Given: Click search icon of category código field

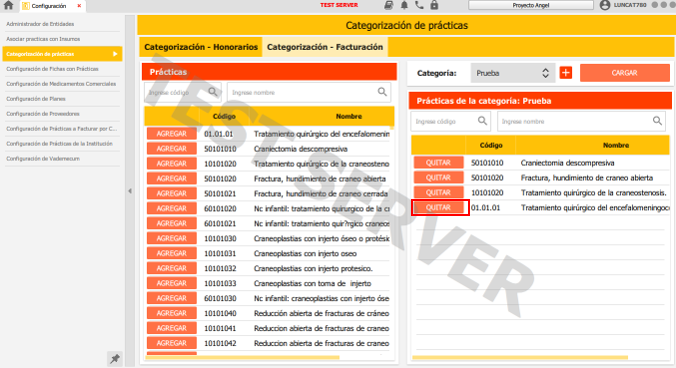Looking at the screenshot, I should 482,121.
